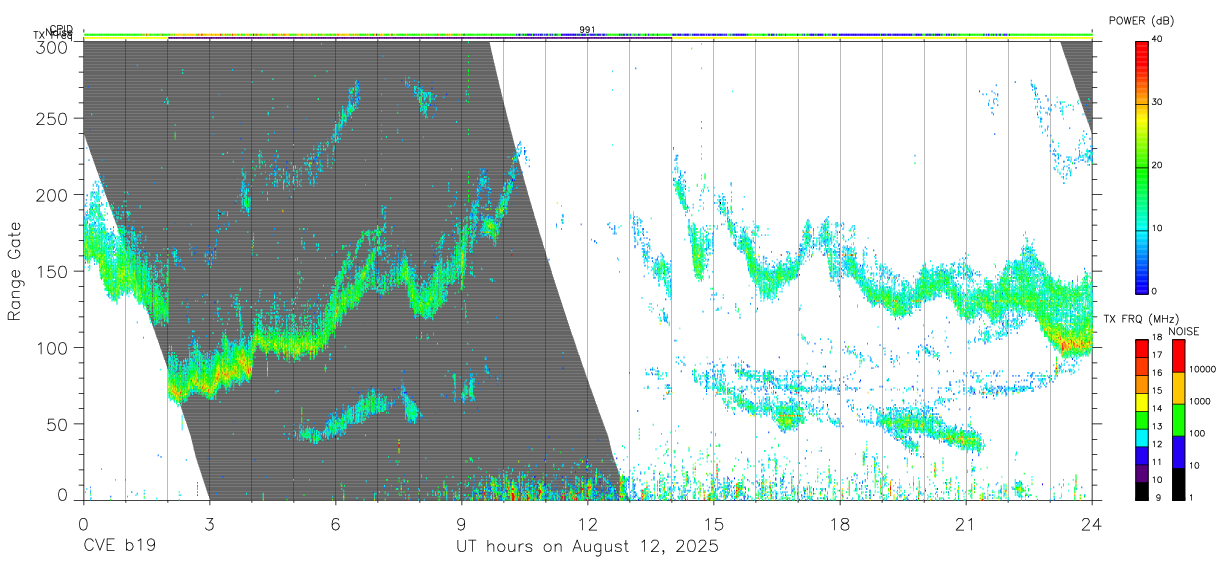Click the 150 range gate tick label
Viewport: 1228px width, 567px height.
tap(50, 272)
